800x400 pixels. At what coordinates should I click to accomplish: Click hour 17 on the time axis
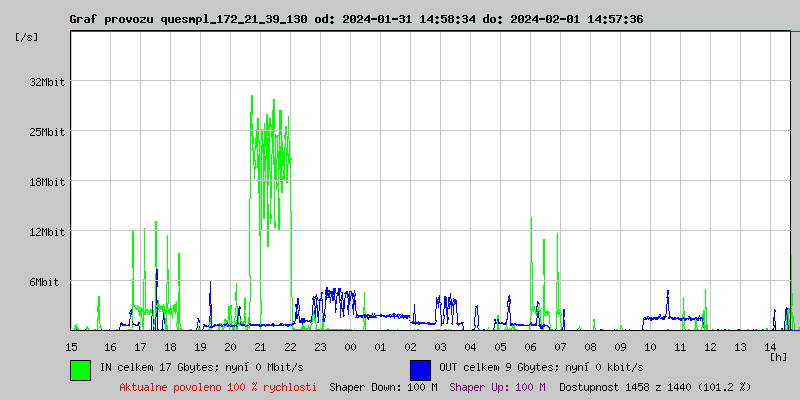[x=140, y=346]
